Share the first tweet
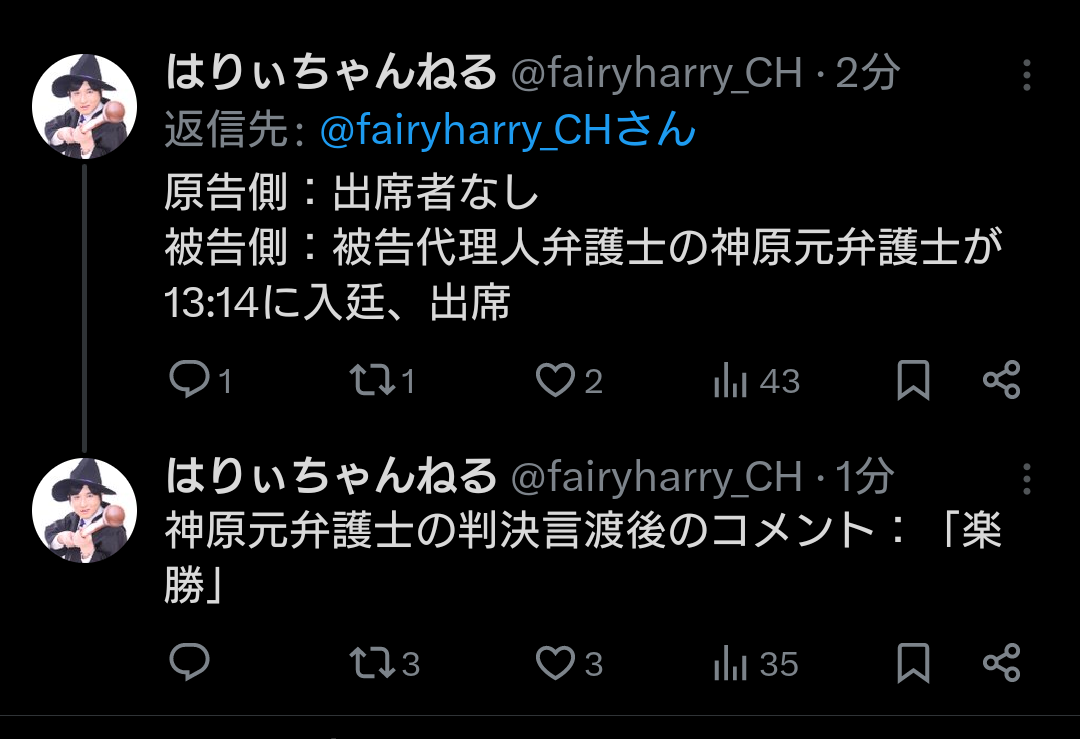The width and height of the screenshot is (1080, 739). (1001, 380)
